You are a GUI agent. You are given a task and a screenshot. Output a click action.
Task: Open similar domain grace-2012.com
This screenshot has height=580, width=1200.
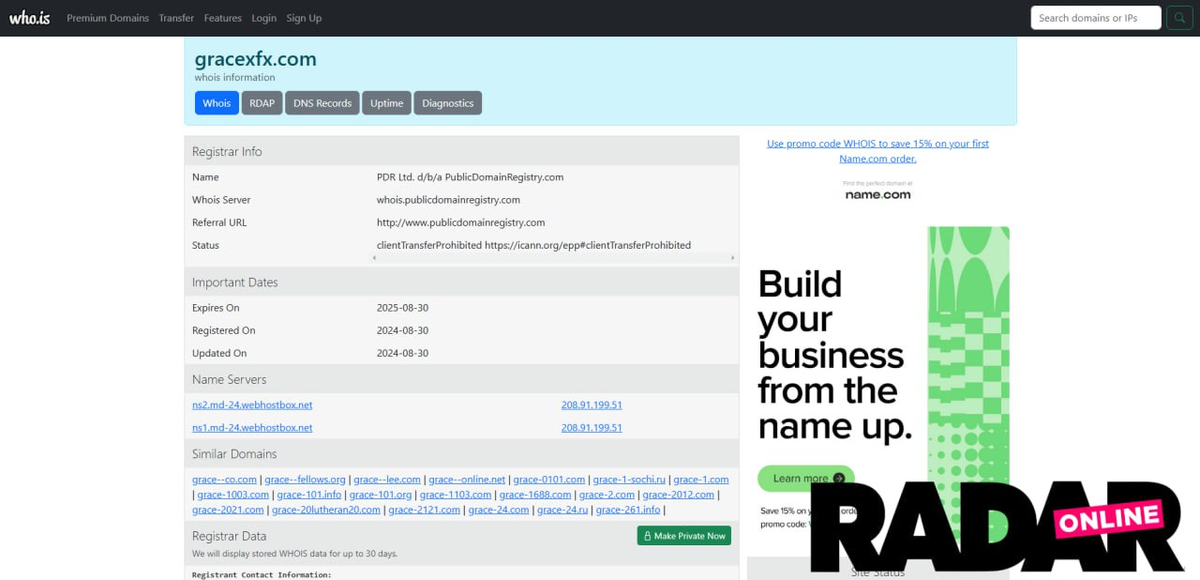click(x=679, y=495)
